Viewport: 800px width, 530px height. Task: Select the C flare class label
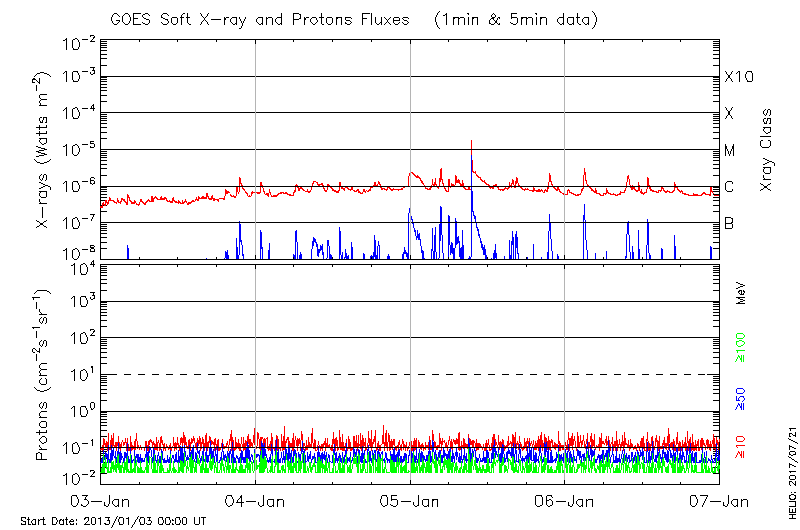click(729, 186)
